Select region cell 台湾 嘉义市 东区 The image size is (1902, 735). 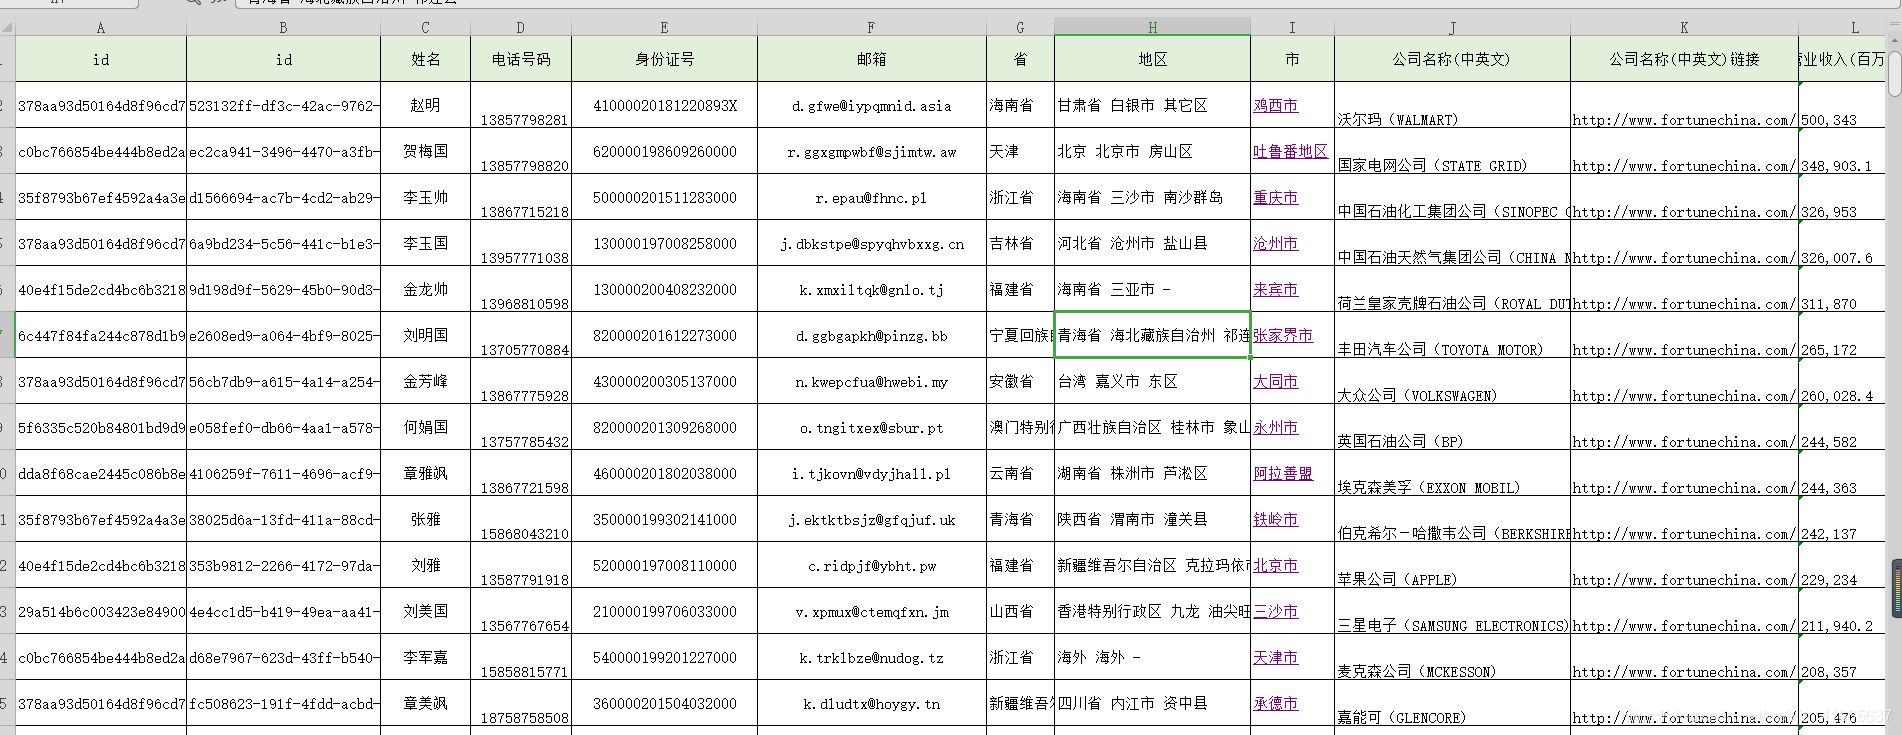(x=1152, y=381)
